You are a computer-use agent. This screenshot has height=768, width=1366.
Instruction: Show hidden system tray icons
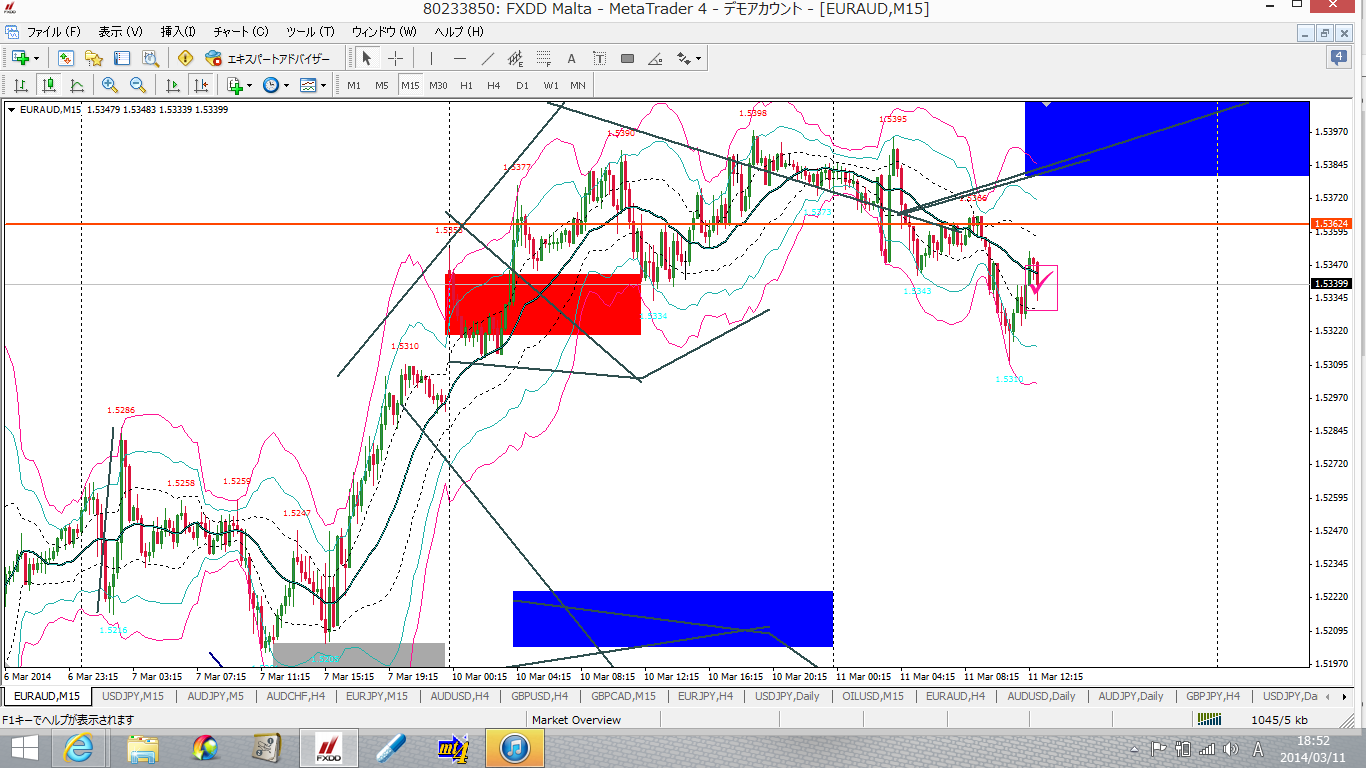coord(1136,748)
